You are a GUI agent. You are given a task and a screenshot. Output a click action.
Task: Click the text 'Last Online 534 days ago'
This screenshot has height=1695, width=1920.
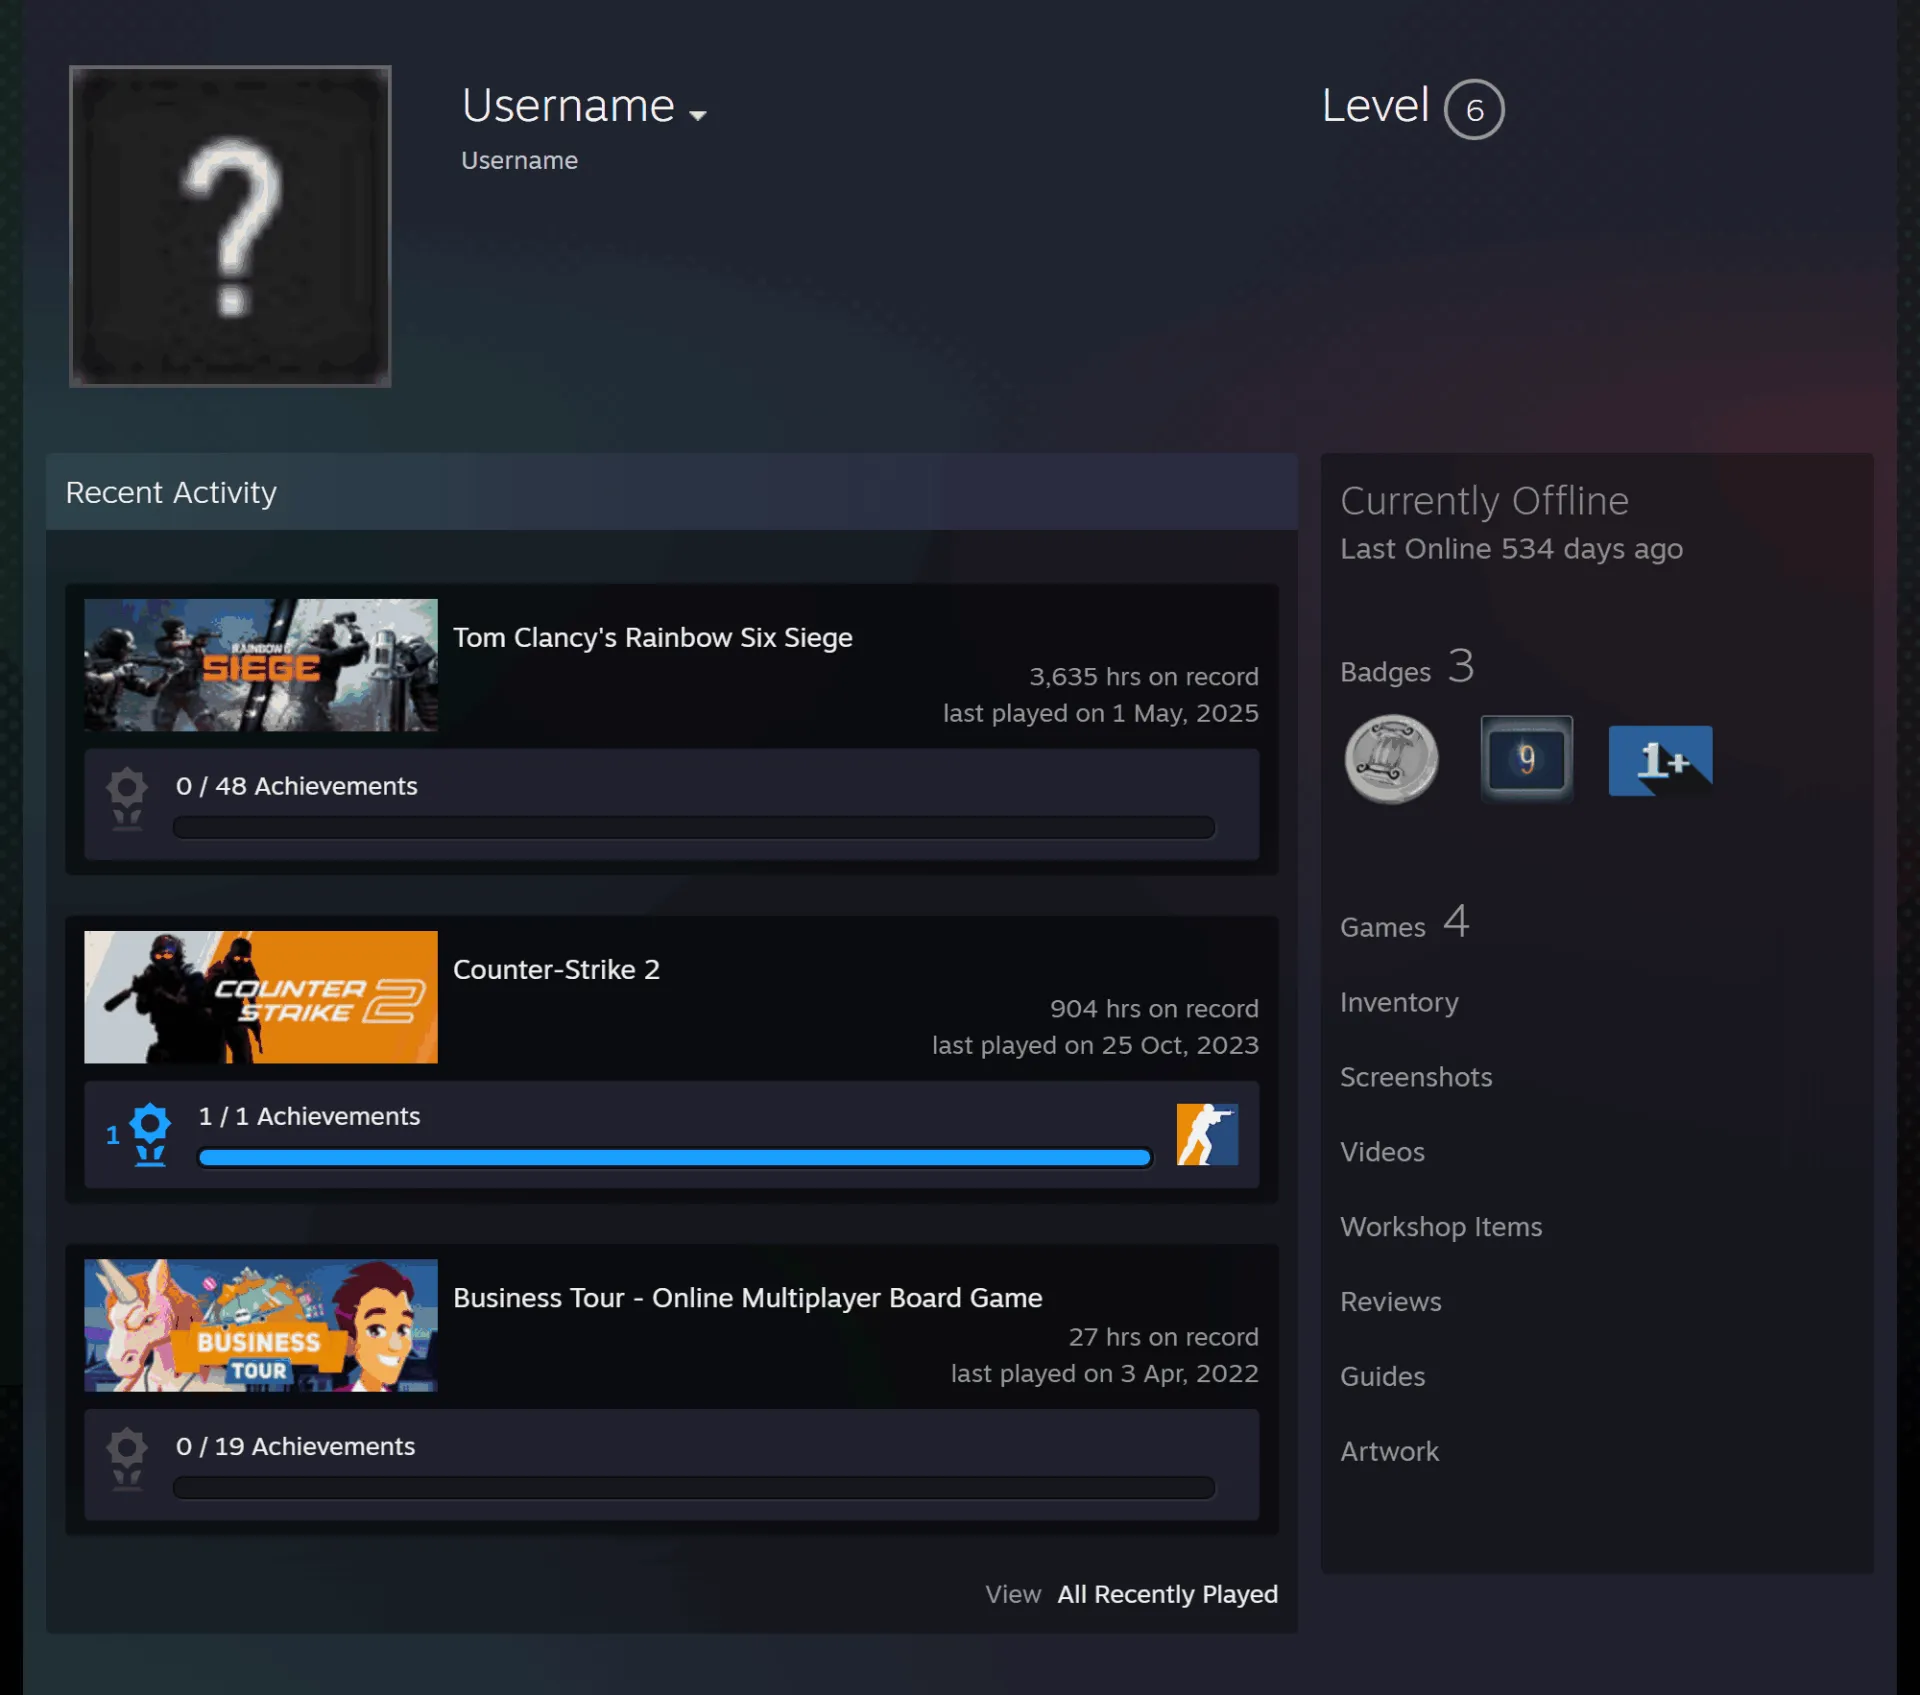click(x=1511, y=549)
